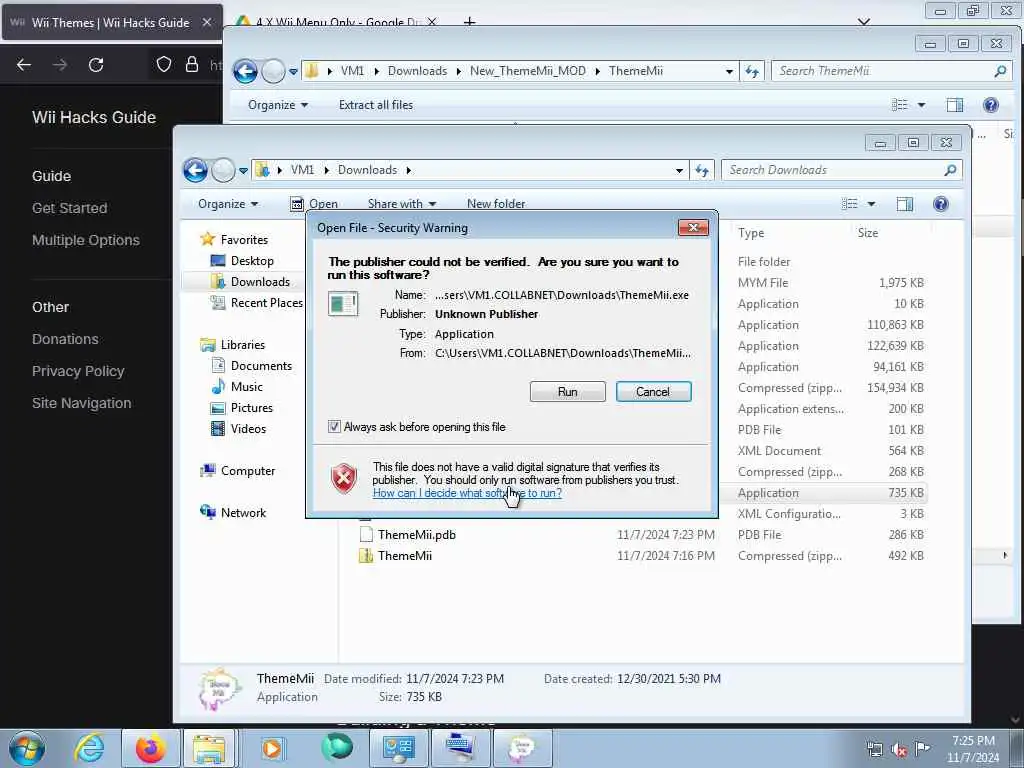Sort files by the Size column
1024x768 pixels.
tap(868, 232)
